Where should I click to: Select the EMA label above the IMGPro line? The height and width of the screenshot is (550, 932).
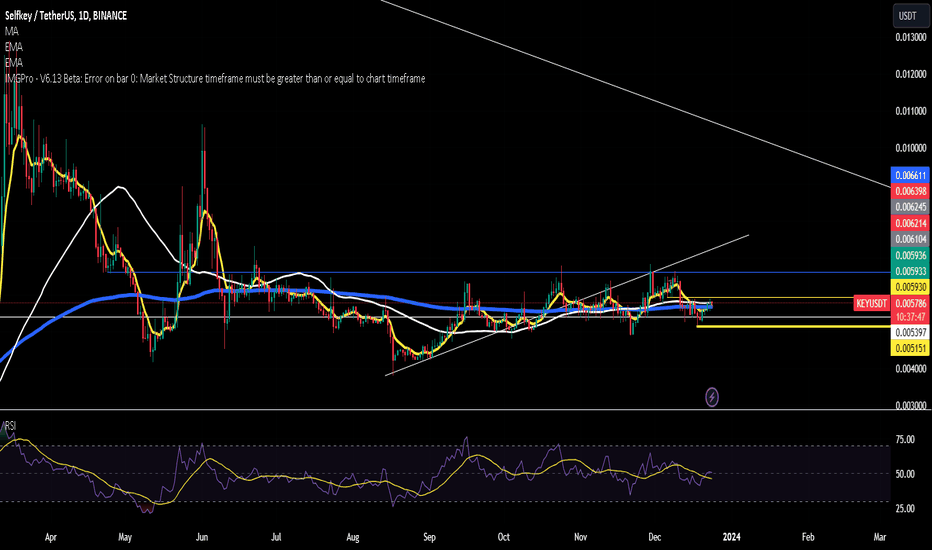pyautogui.click(x=14, y=62)
